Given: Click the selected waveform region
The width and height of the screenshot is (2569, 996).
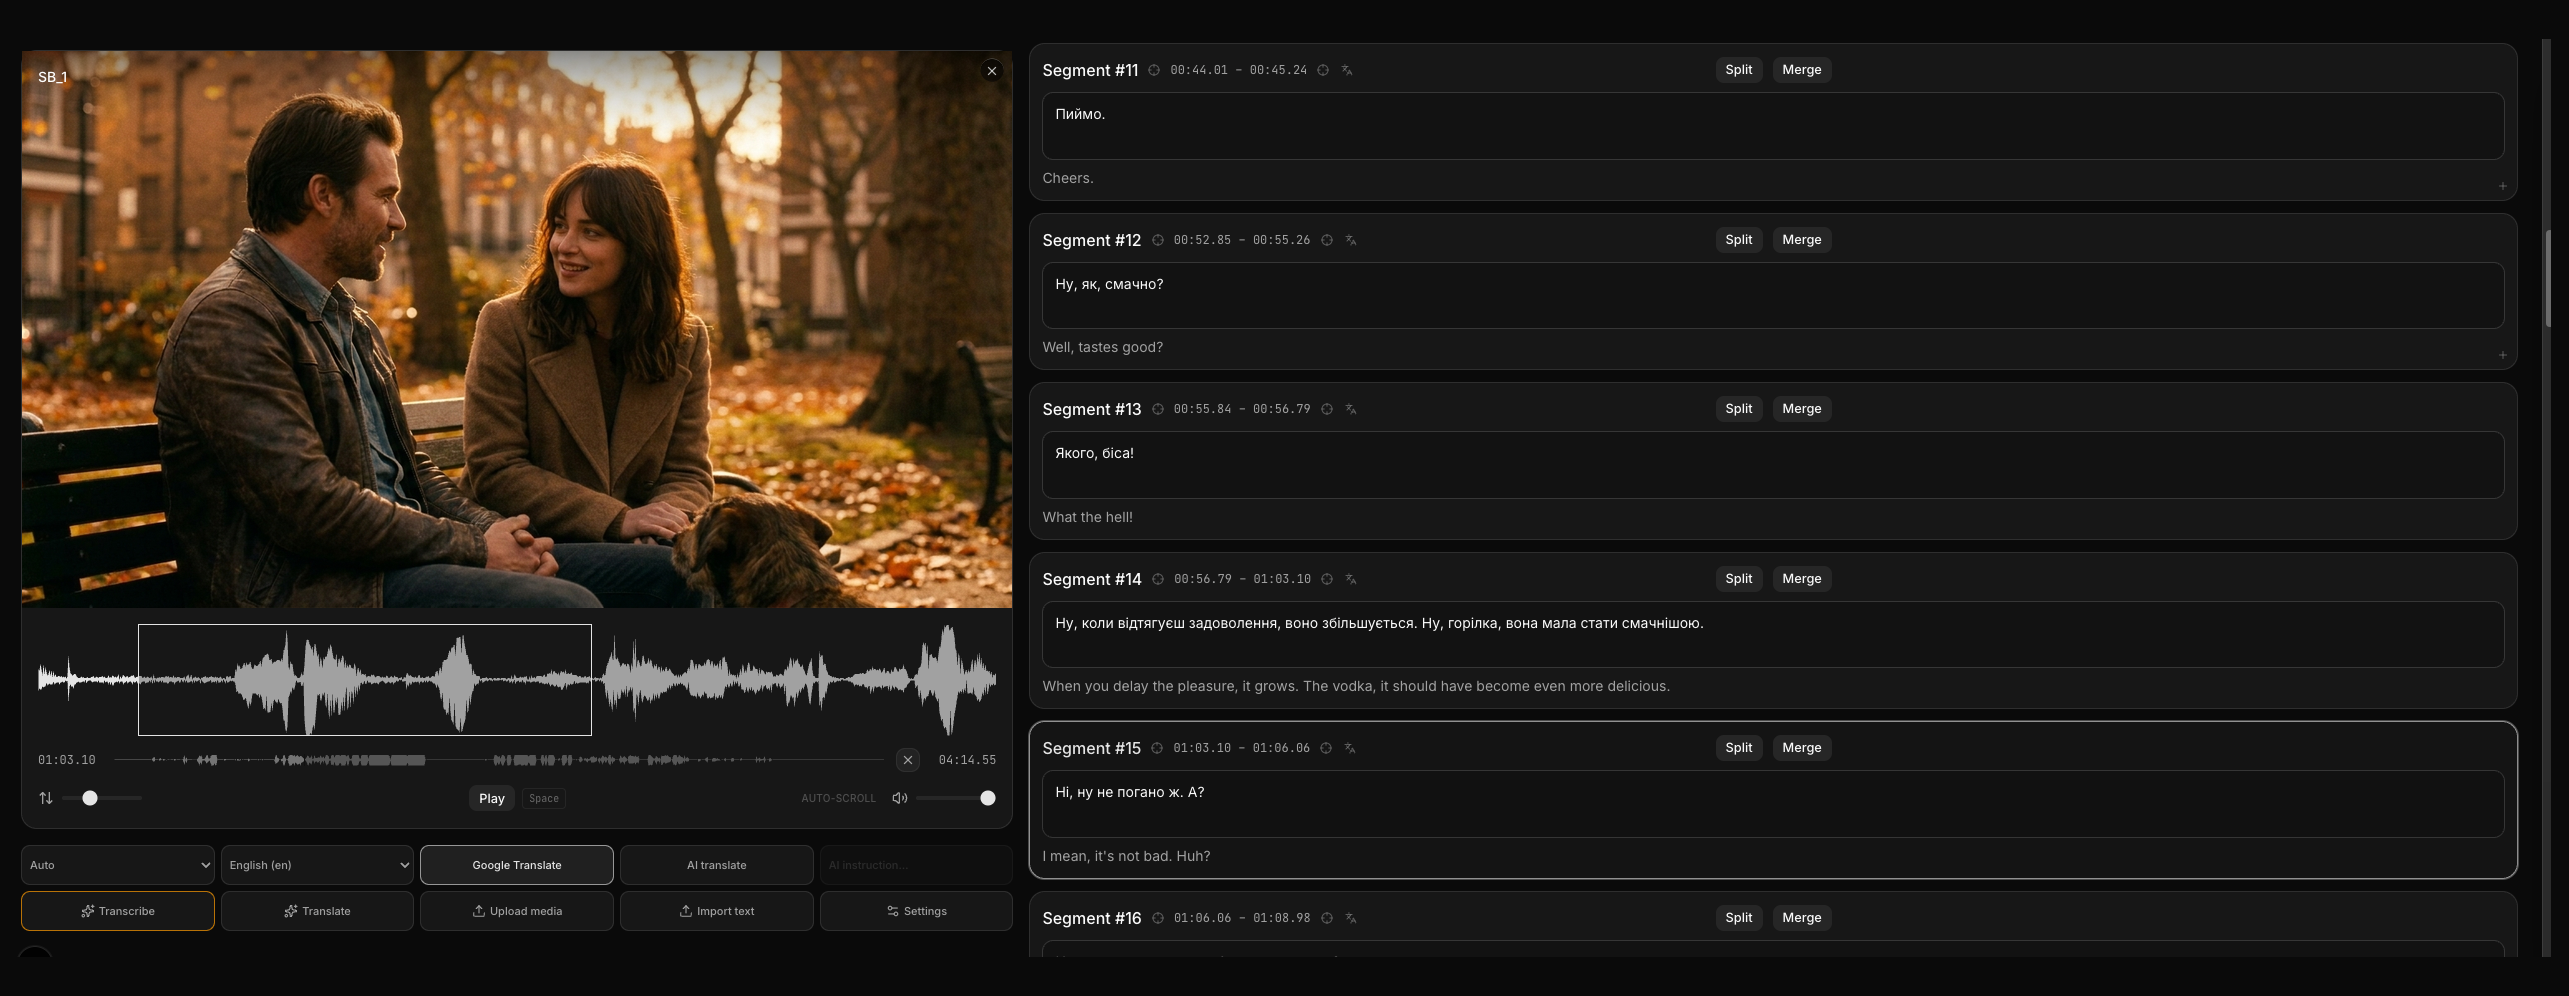Looking at the screenshot, I should [365, 680].
